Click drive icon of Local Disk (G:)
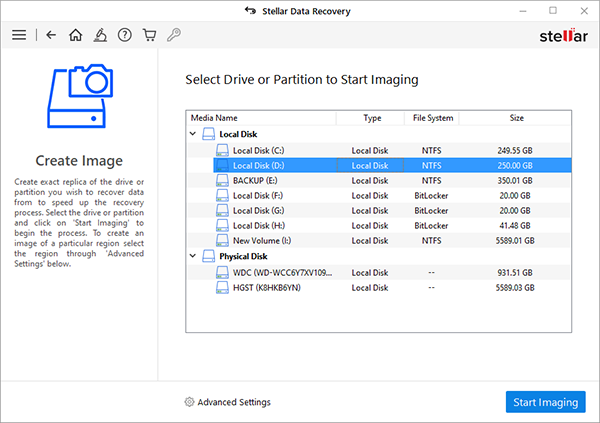The width and height of the screenshot is (600, 423). point(222,210)
